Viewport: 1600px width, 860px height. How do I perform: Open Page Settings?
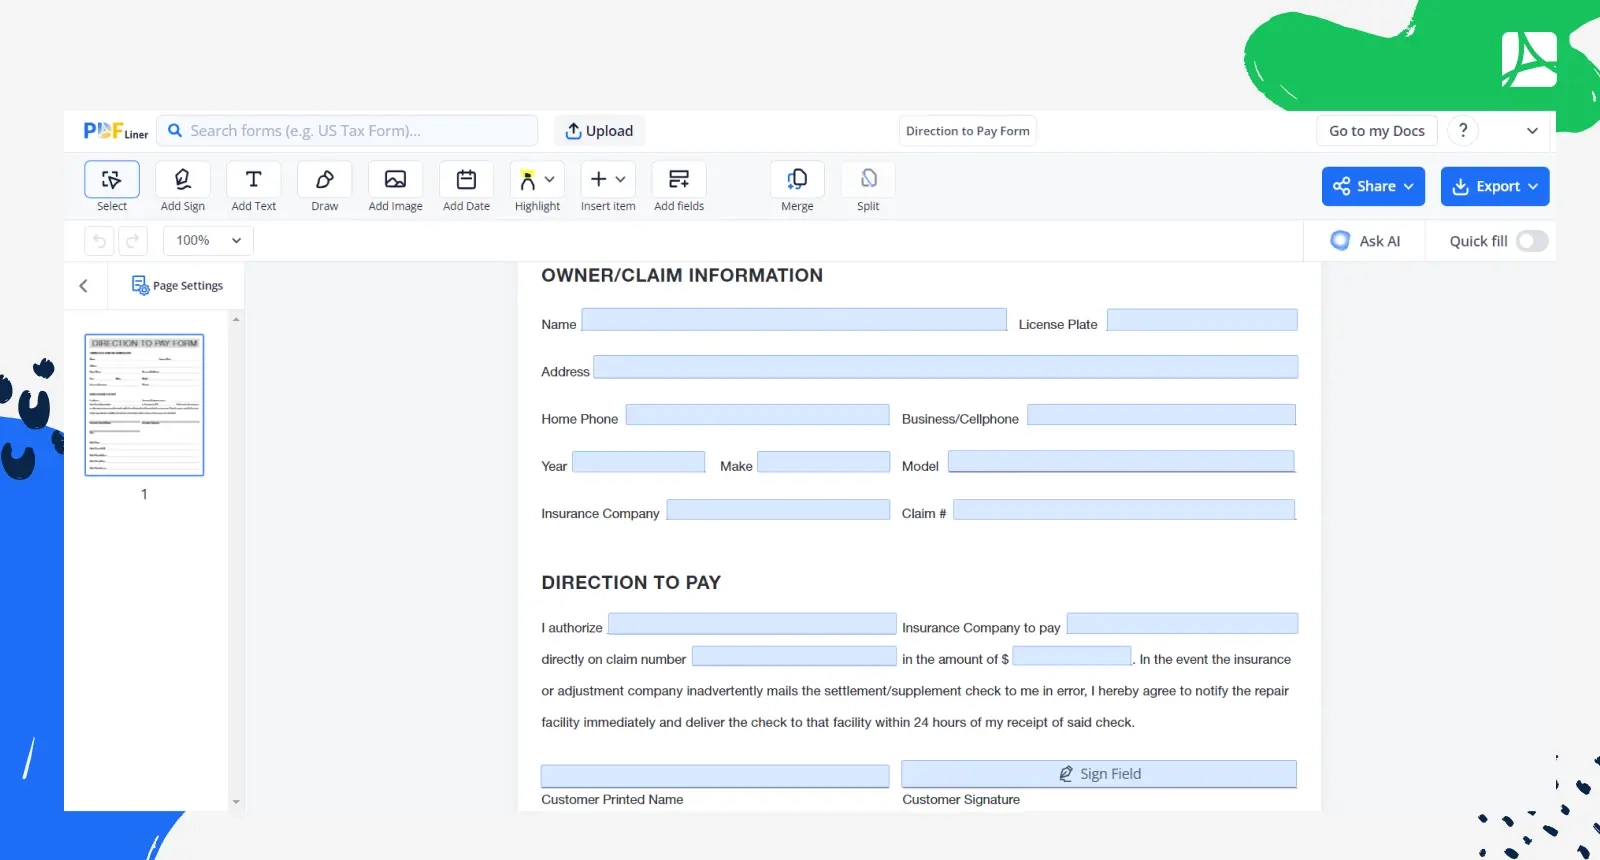(177, 286)
